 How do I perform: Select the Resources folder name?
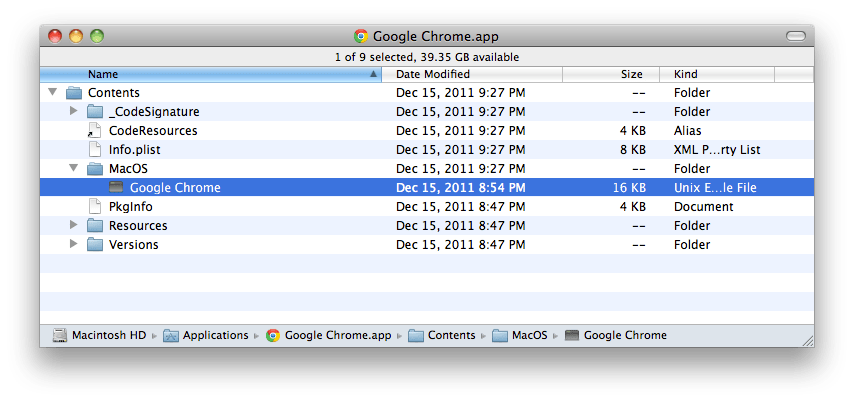pyautogui.click(x=138, y=226)
